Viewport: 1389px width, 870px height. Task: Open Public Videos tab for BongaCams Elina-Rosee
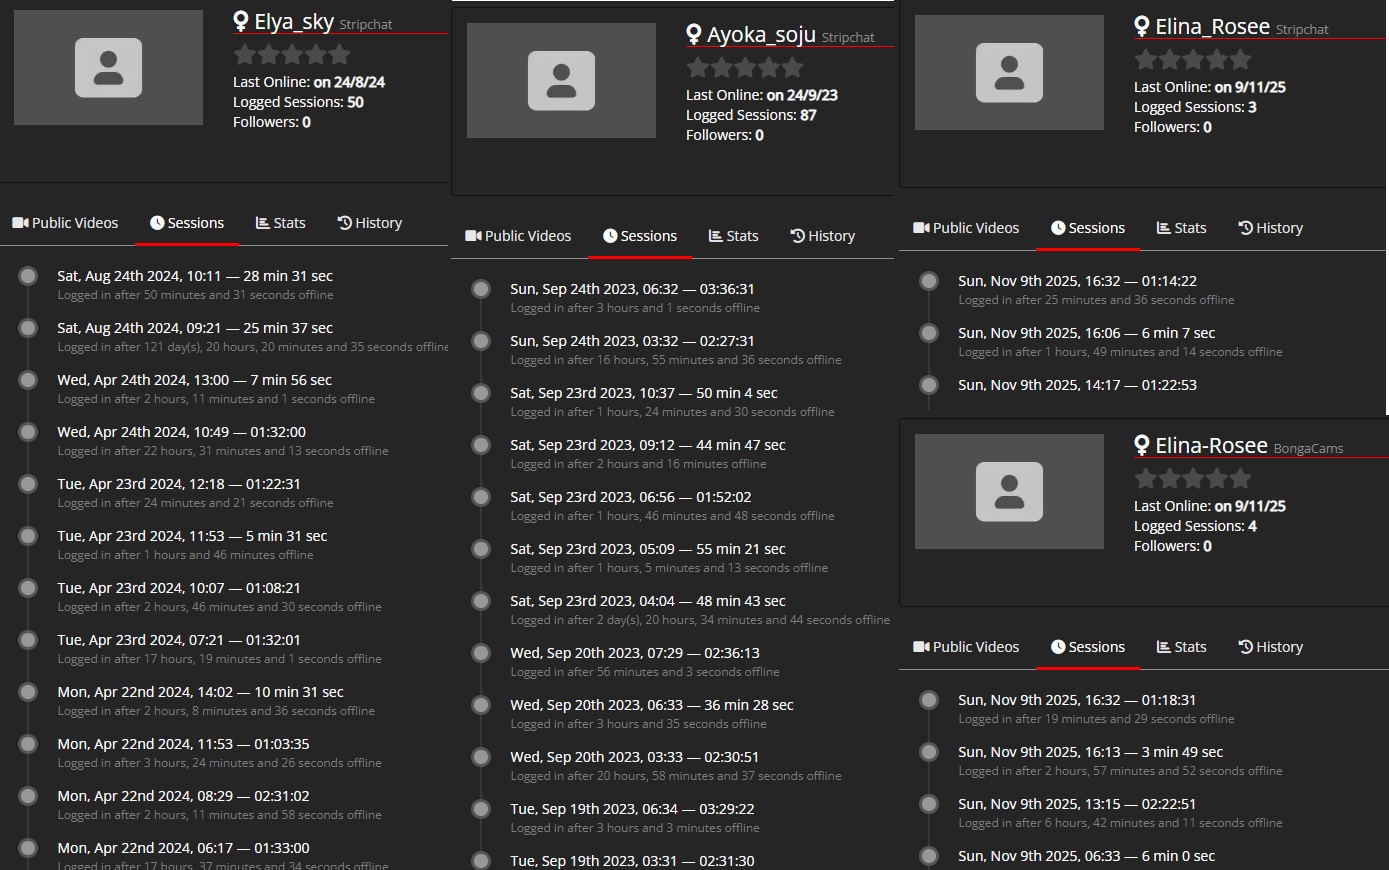coord(966,647)
